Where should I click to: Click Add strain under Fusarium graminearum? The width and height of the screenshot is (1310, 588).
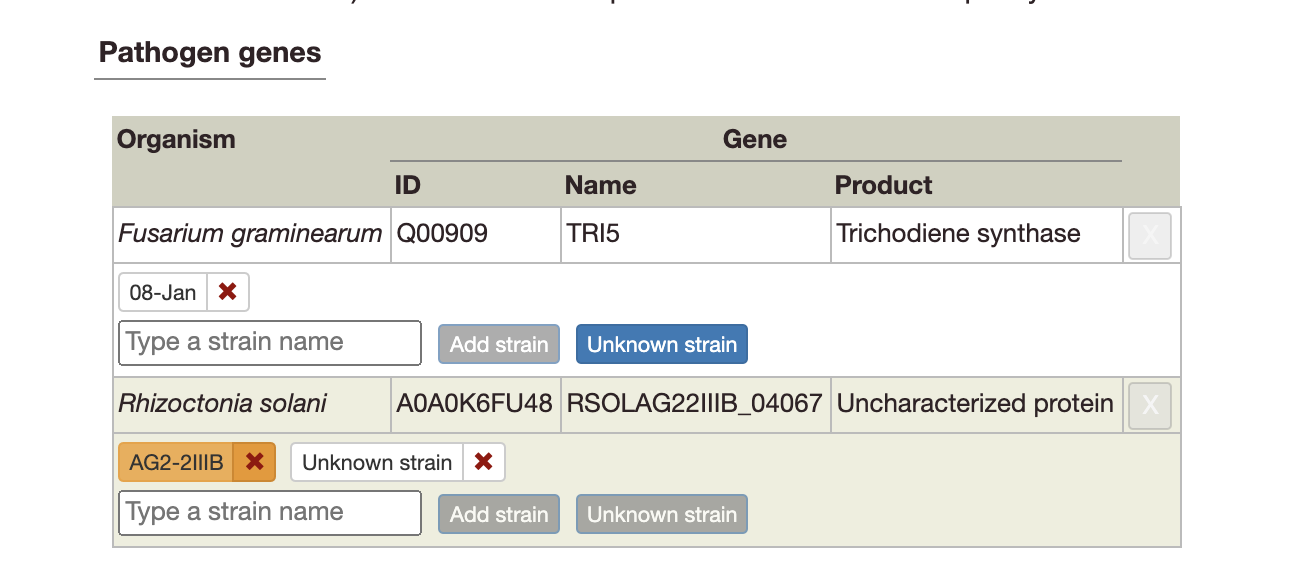click(x=498, y=343)
